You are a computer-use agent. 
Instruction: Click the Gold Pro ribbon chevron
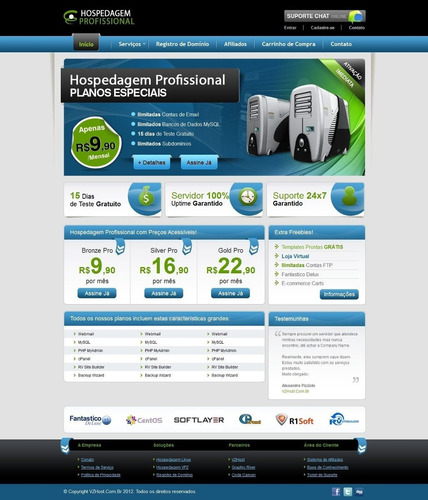click(x=254, y=247)
